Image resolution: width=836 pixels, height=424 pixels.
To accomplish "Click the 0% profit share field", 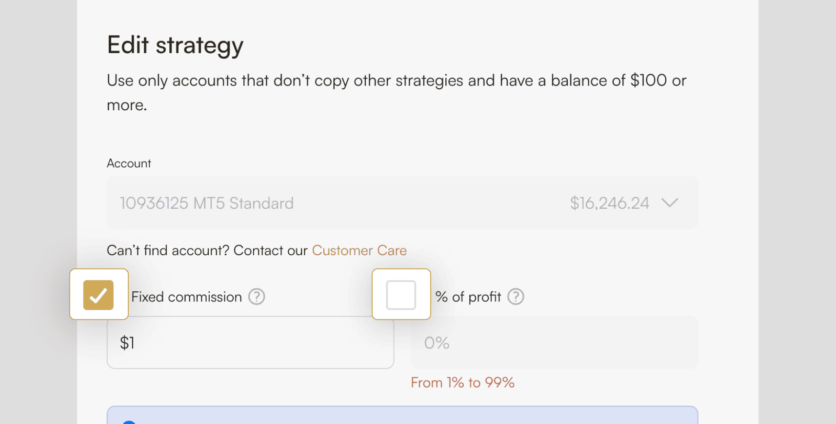I will [554, 343].
